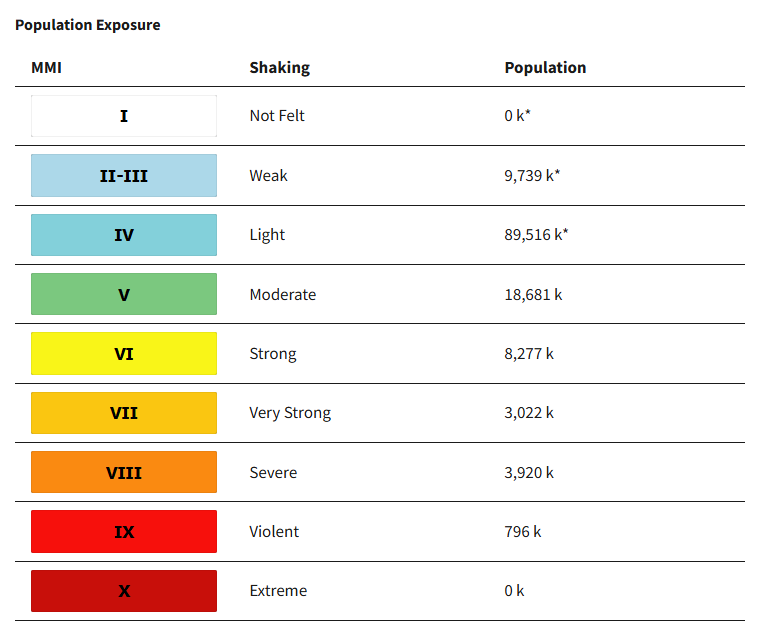Viewport: 761px width, 639px height.
Task: Select the red IX intensity box
Action: pyautogui.click(x=124, y=532)
